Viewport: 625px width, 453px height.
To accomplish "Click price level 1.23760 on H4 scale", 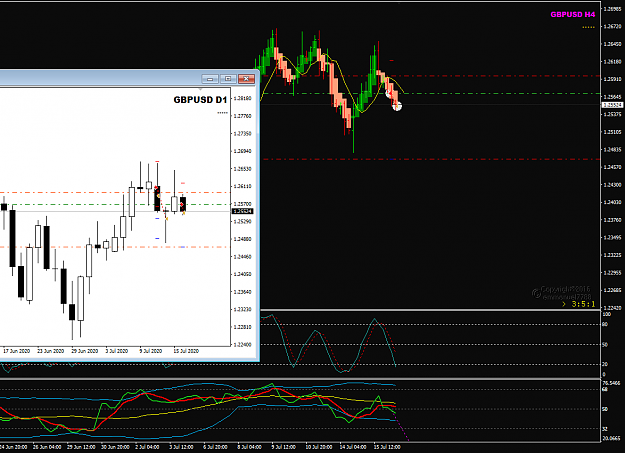I will click(x=613, y=220).
